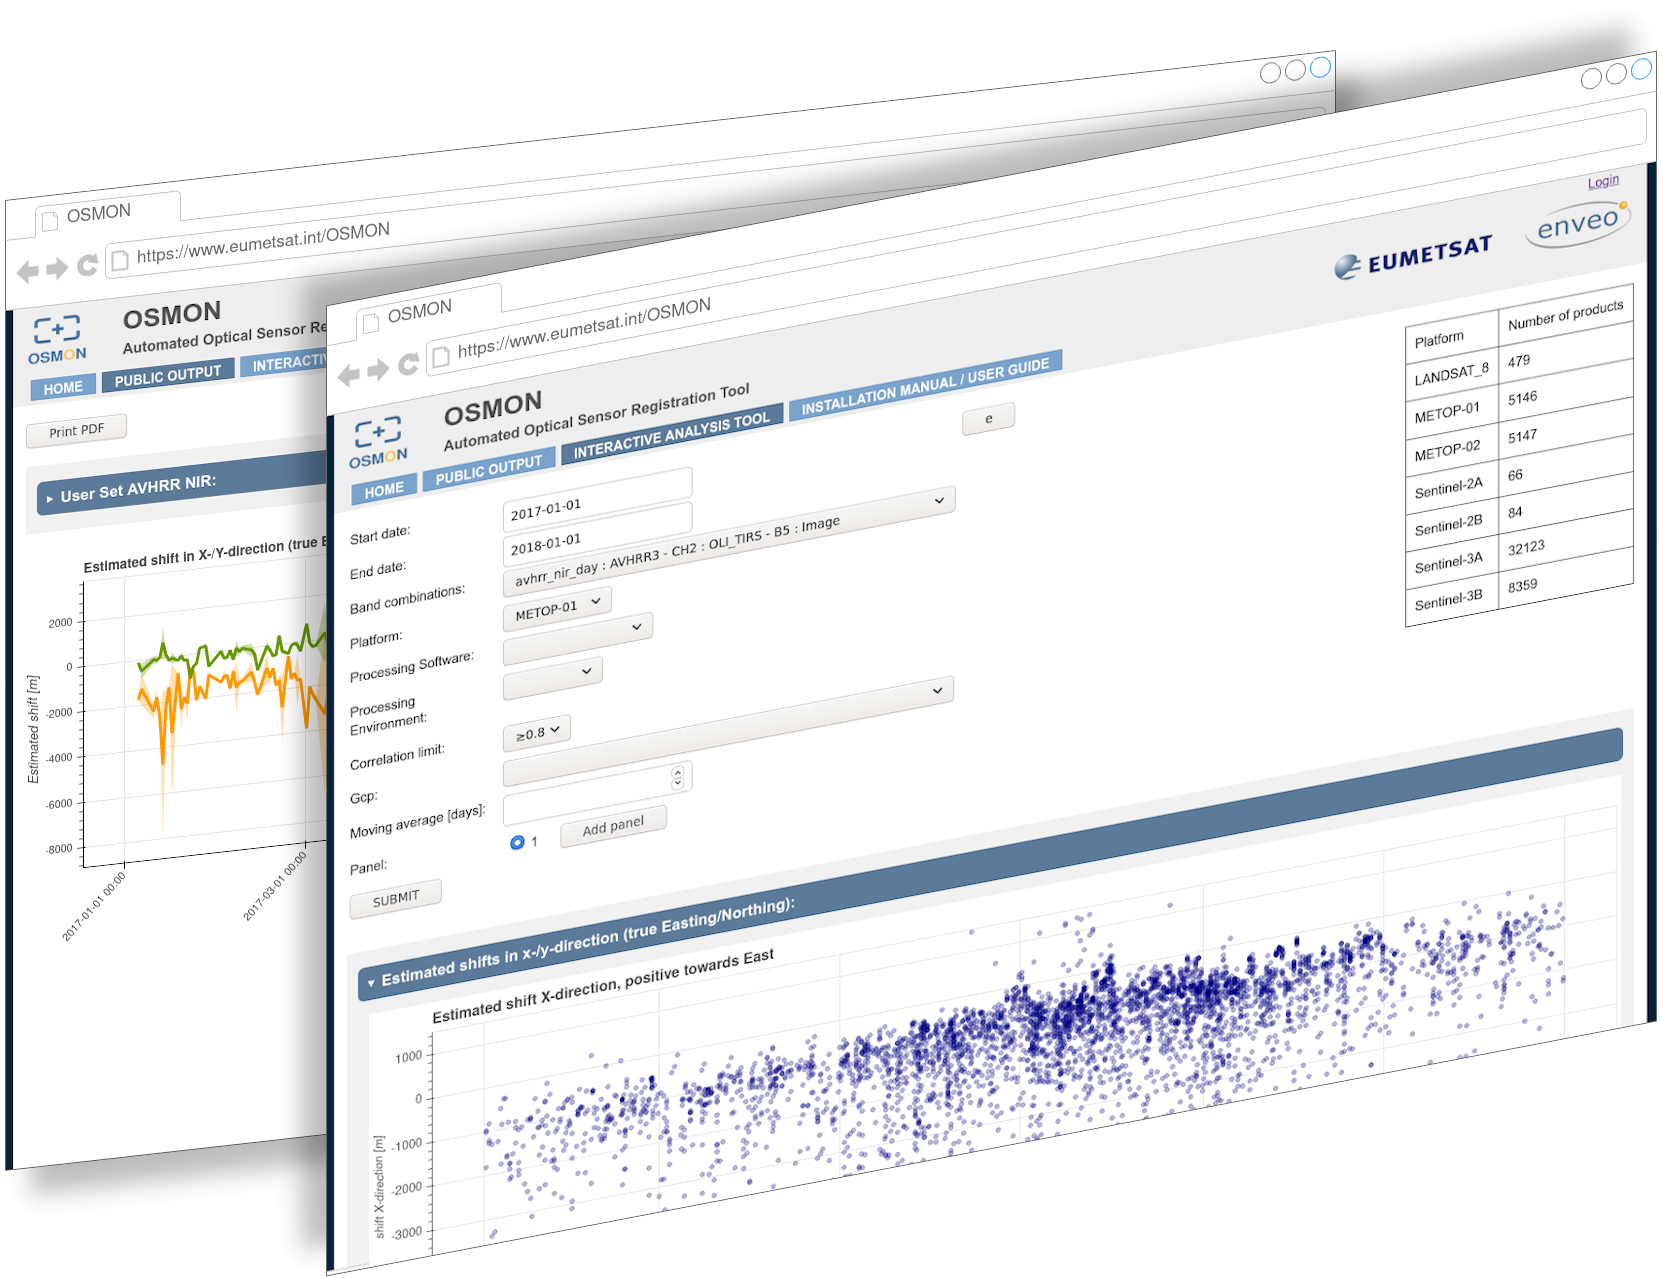1662x1278 pixels.
Task: Click the Print PDF button
Action: [x=76, y=430]
